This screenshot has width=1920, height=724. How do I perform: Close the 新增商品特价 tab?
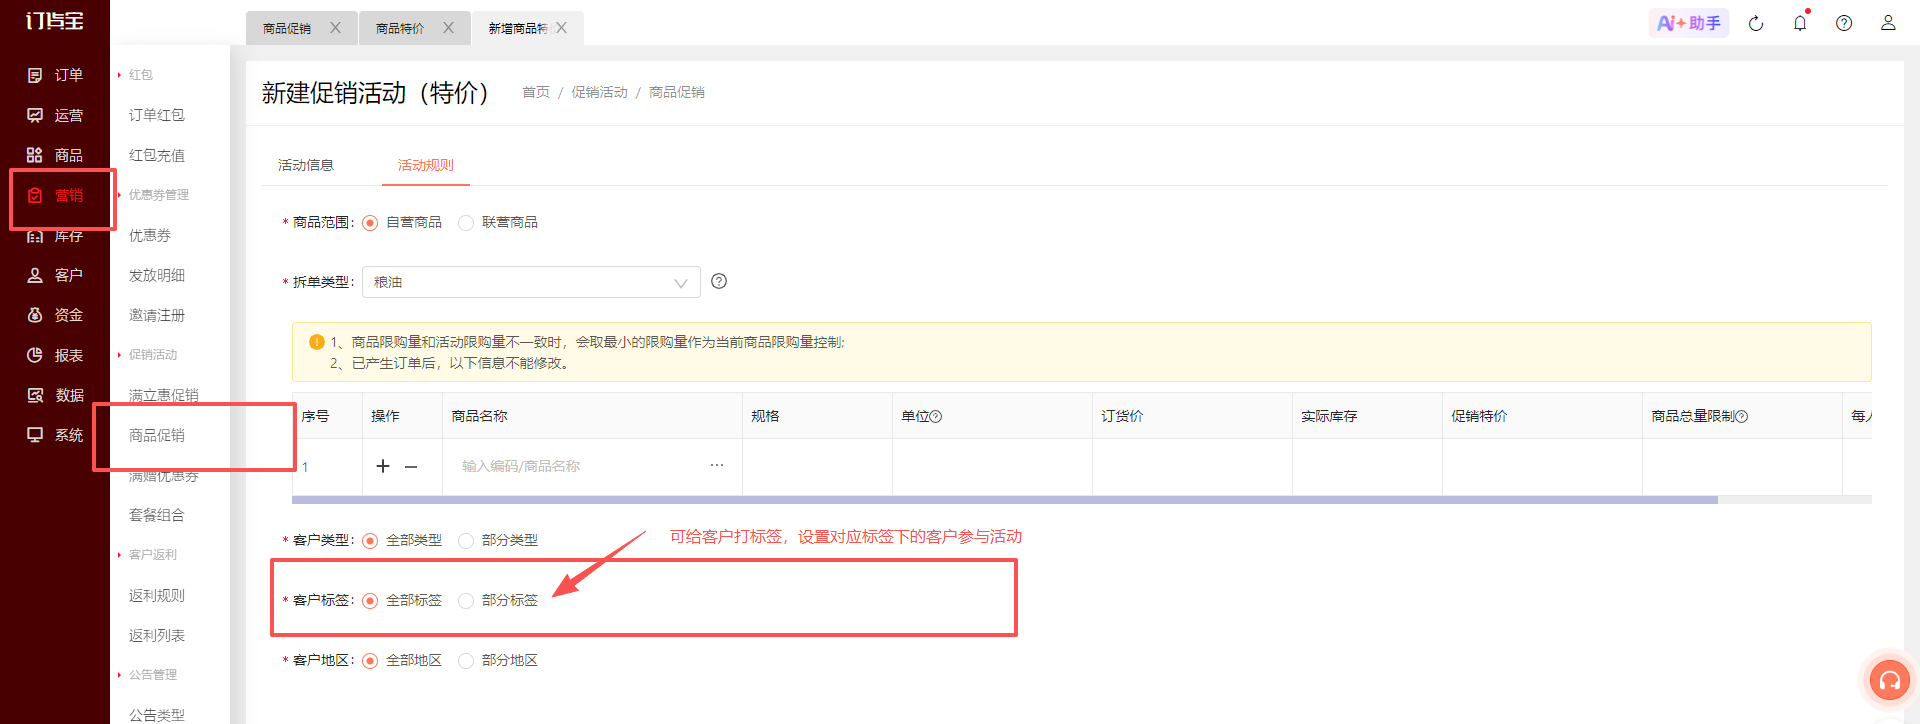pos(561,28)
